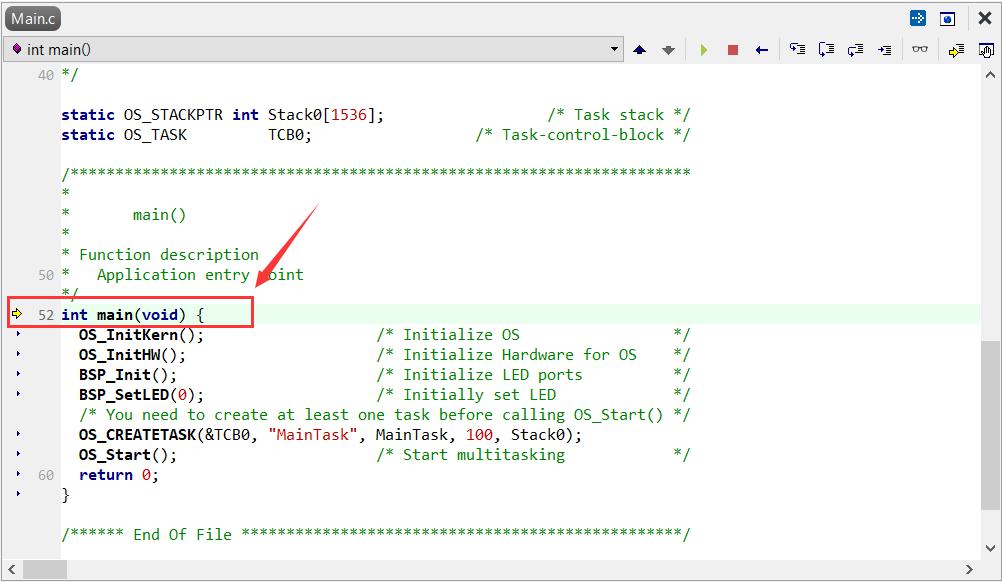Screen dimensions: 1002x582
Task: Run to the cursor line
Action: (884, 49)
